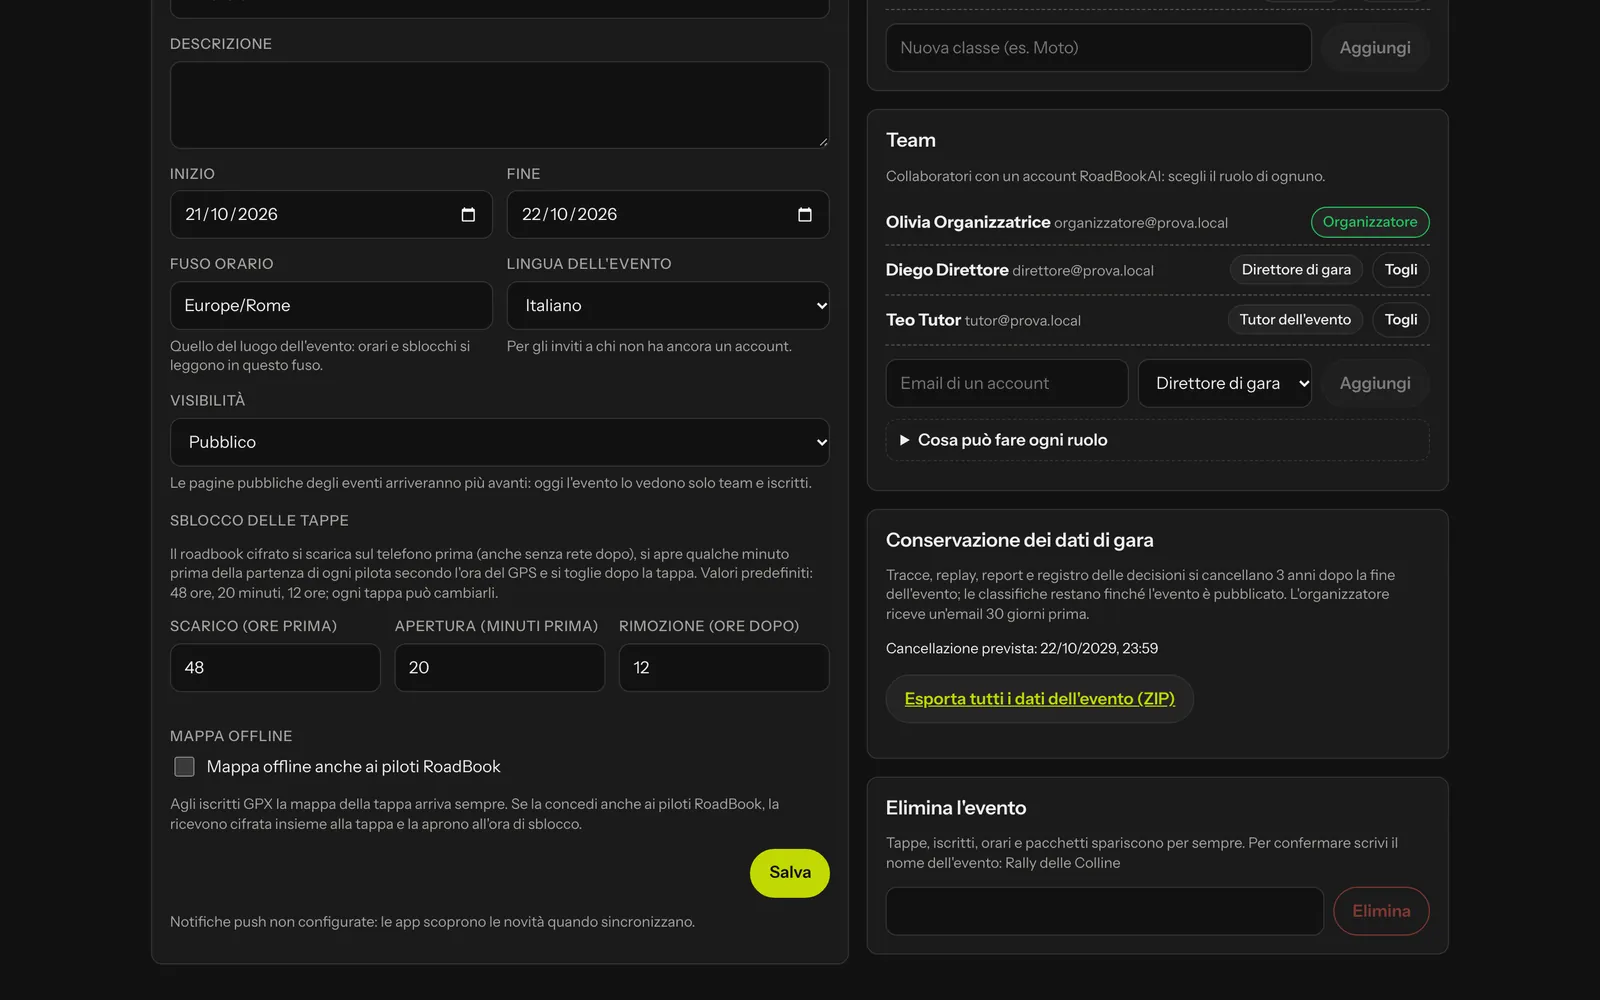The width and height of the screenshot is (1600, 1000).
Task: Click the red Elimina button
Action: (1381, 911)
